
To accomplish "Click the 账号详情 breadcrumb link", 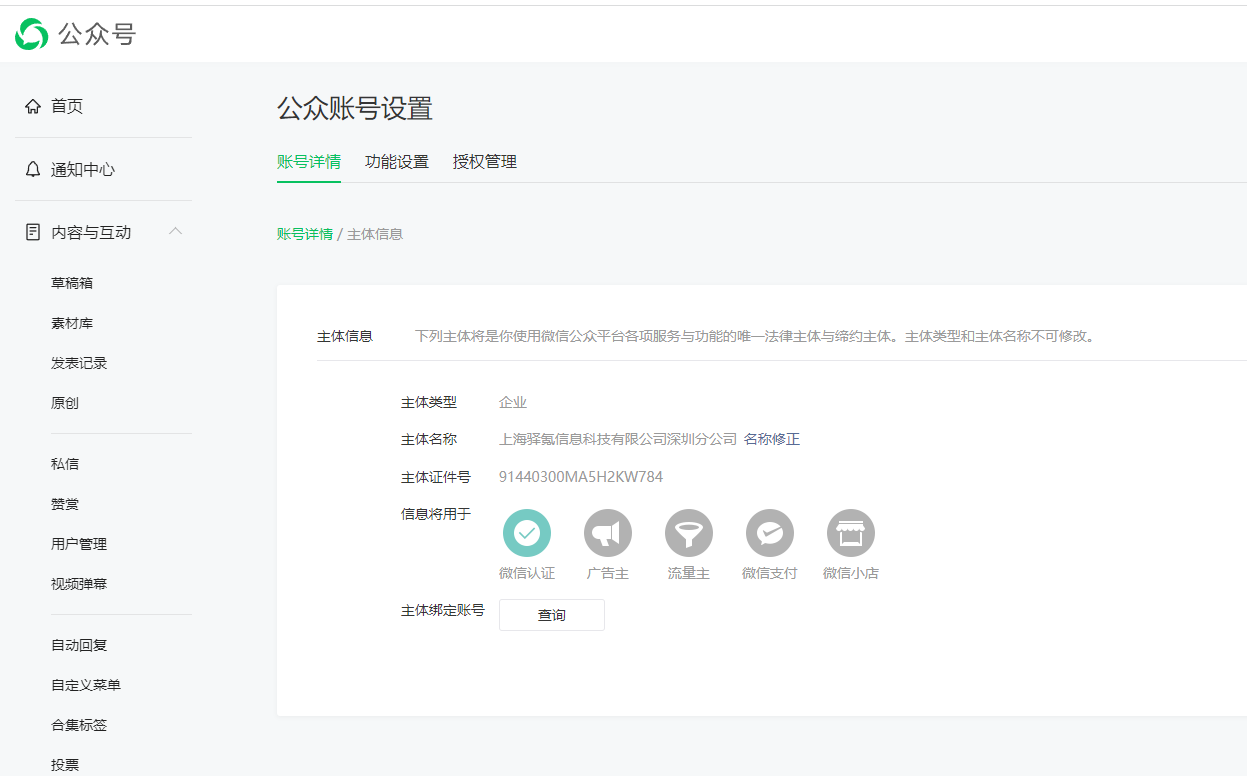I will click(305, 234).
